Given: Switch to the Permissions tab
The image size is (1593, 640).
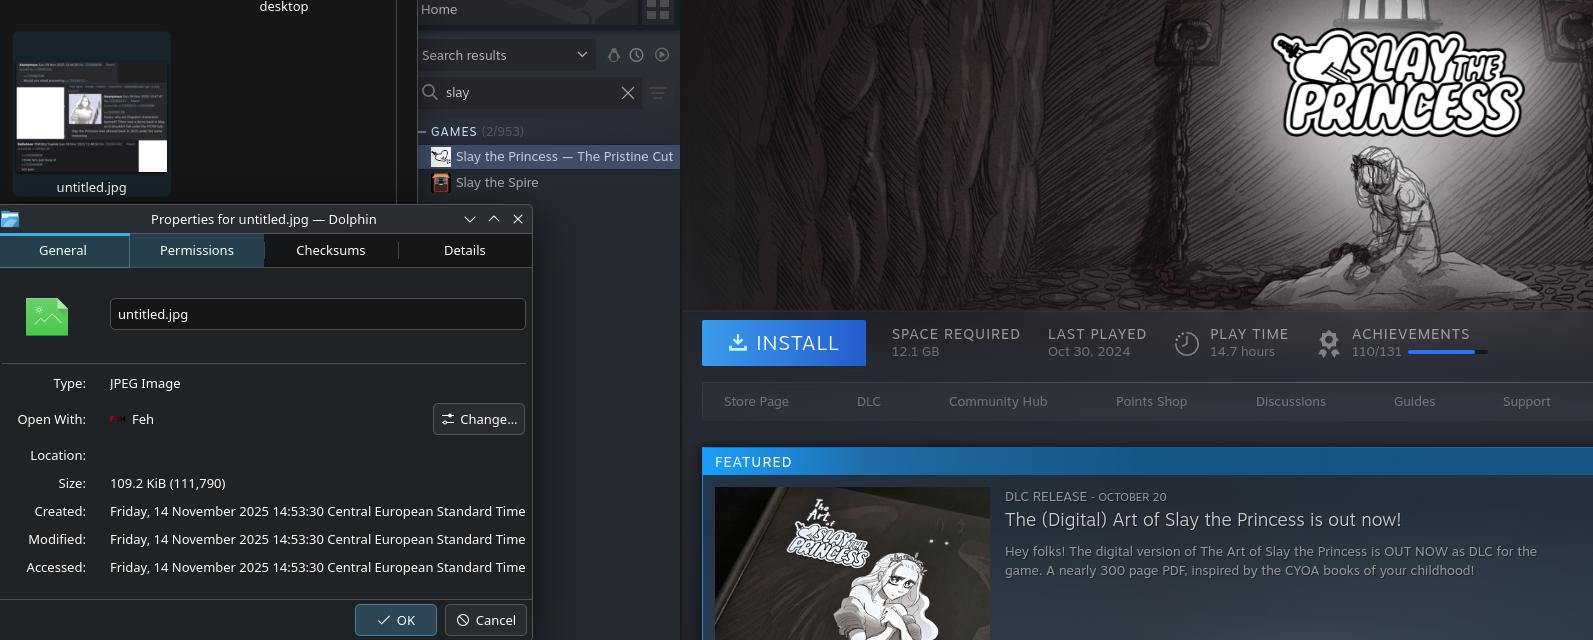Looking at the screenshot, I should click(x=197, y=251).
